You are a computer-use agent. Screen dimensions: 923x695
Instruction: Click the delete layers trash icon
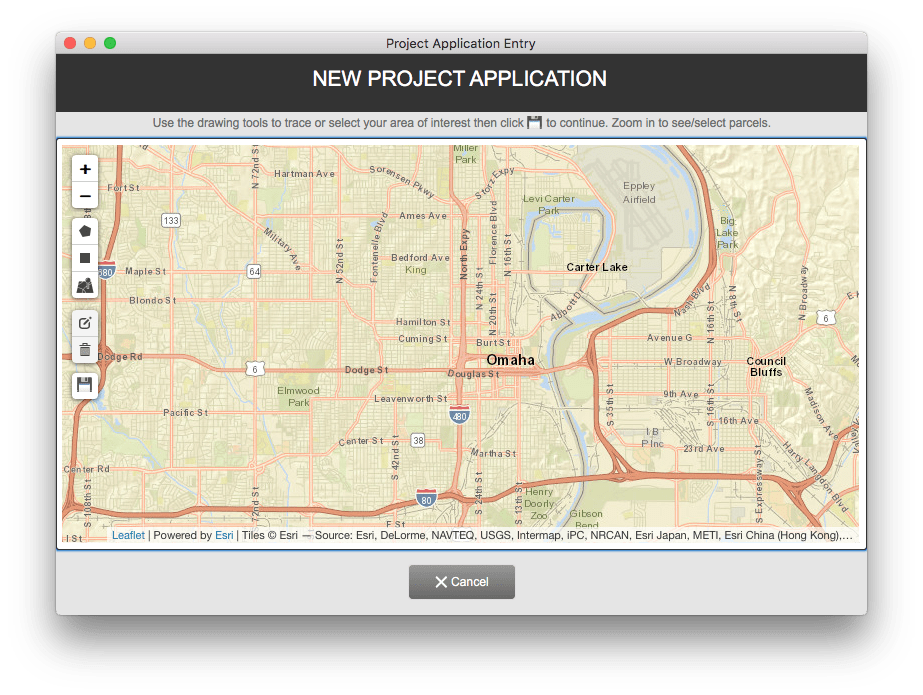85,350
